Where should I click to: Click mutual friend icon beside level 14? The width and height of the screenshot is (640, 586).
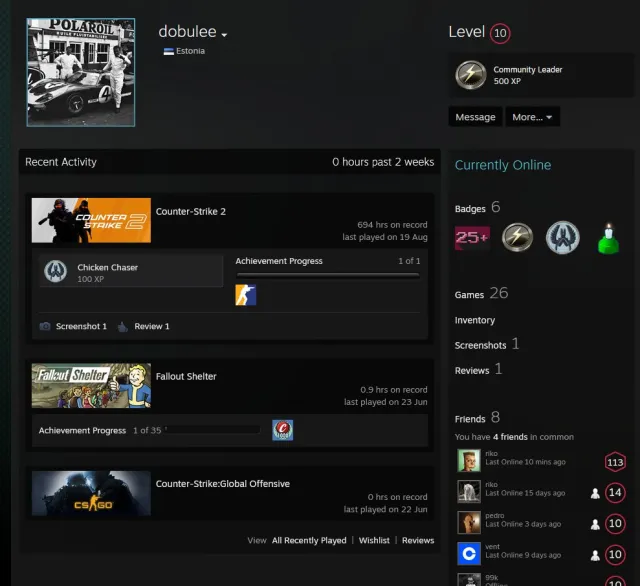click(596, 494)
